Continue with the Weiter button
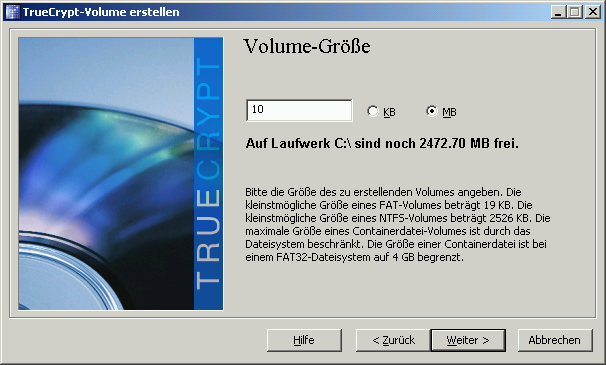This screenshot has width=606, height=365. (x=468, y=340)
